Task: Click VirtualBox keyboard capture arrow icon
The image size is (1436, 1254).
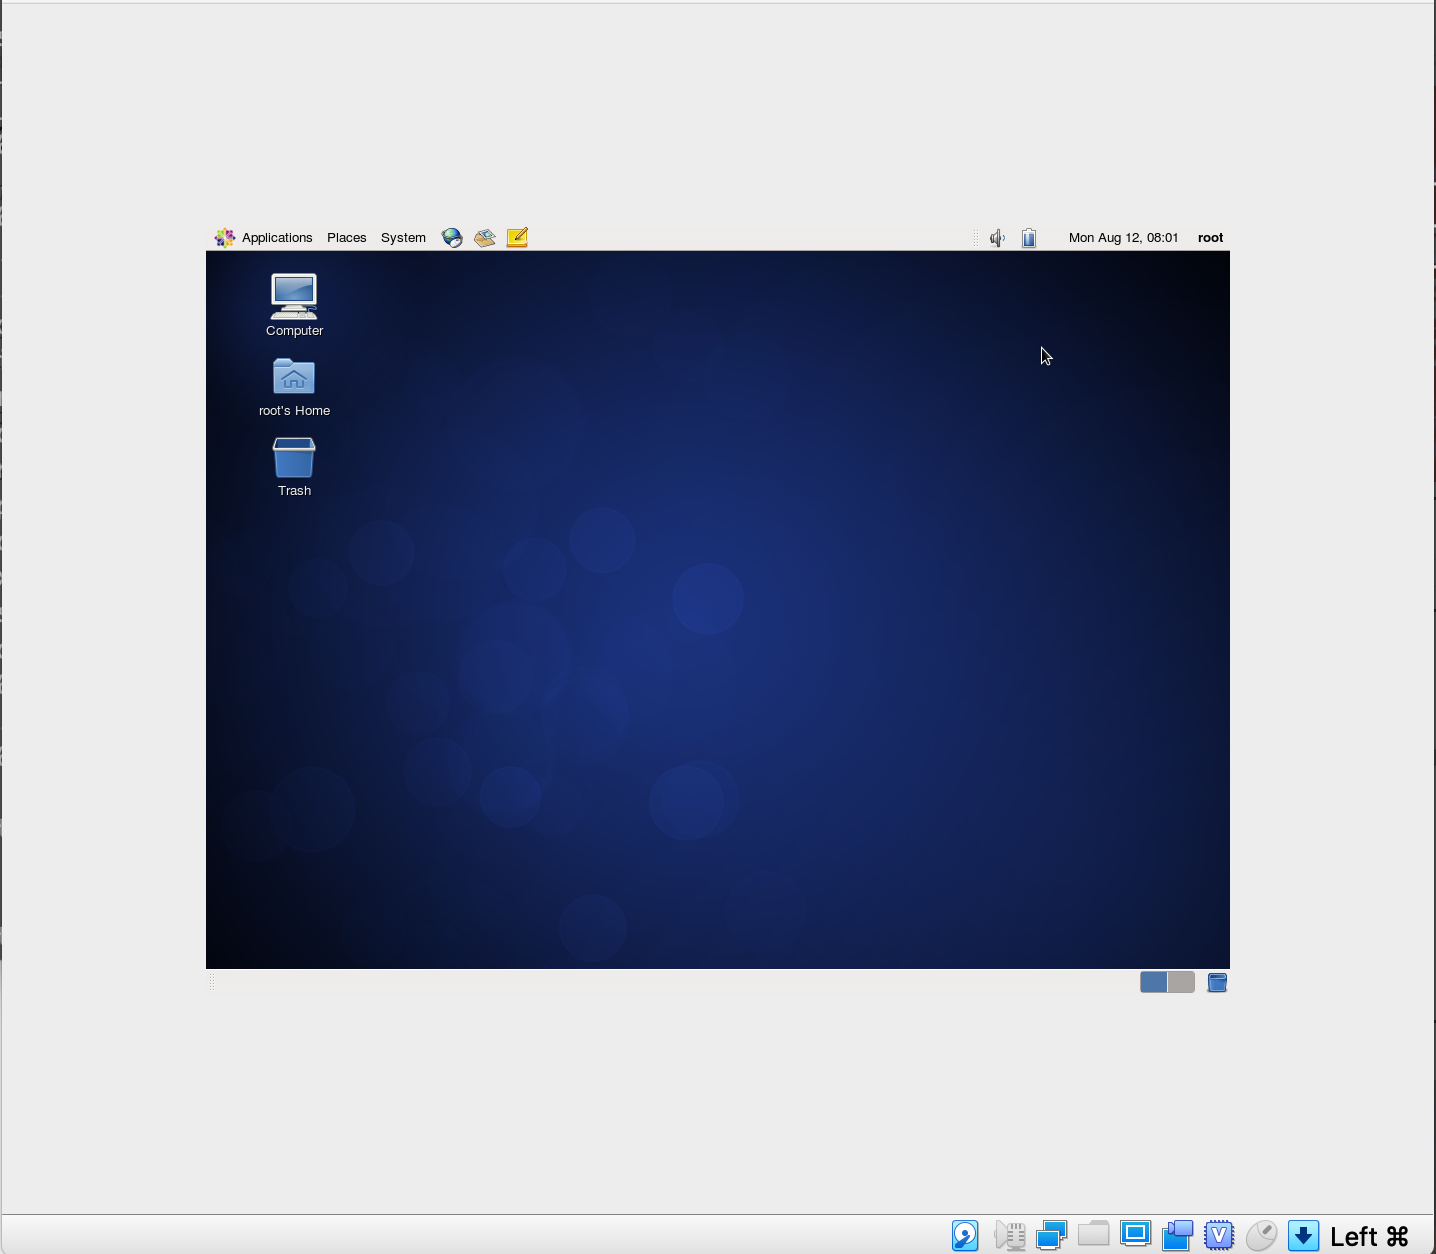Action: 1304,1236
